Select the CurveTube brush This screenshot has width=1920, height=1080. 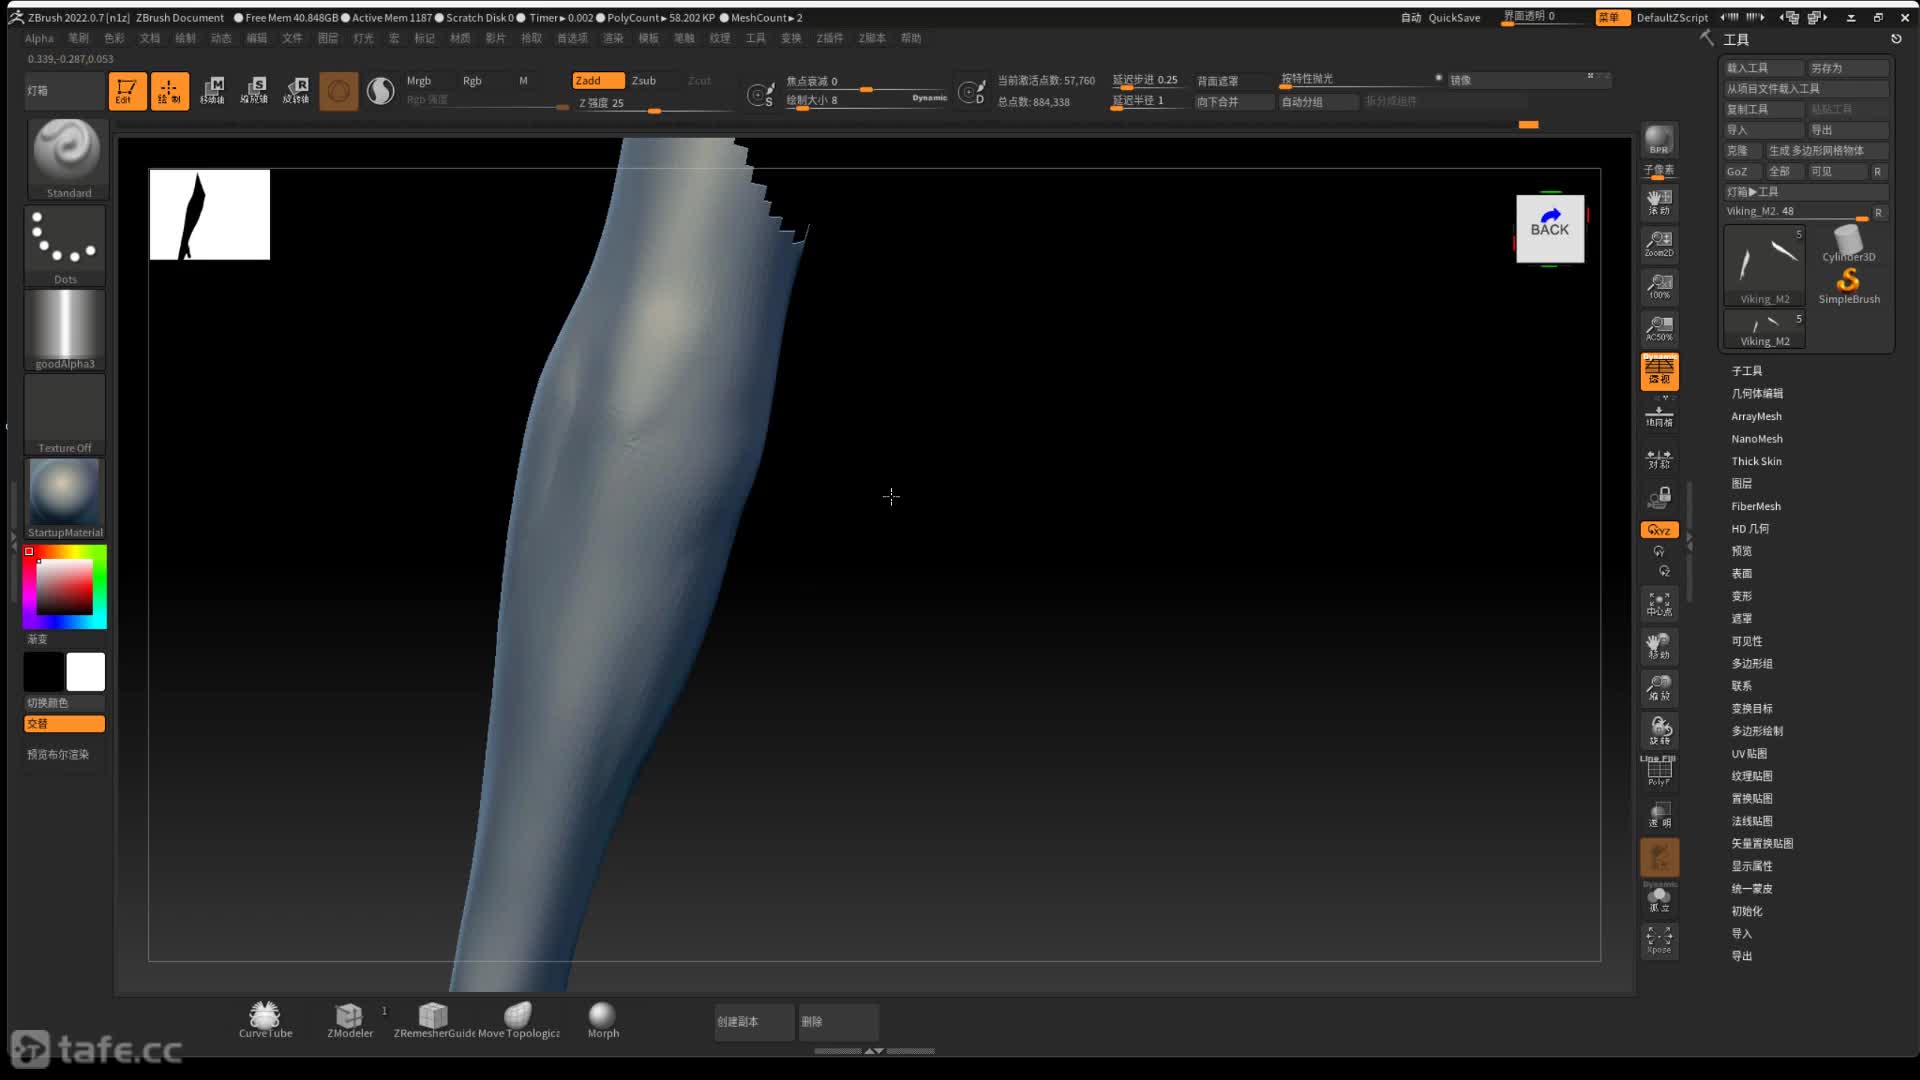265,1020
